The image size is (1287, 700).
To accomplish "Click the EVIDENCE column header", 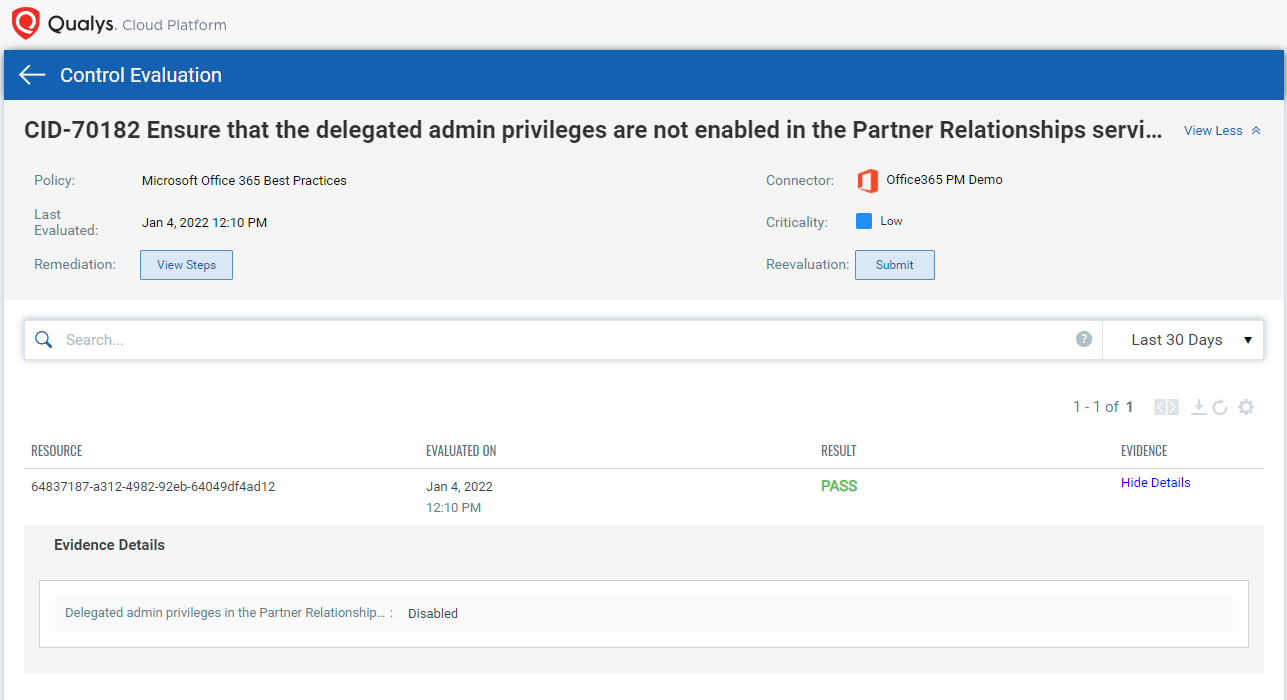I will (1144, 451).
